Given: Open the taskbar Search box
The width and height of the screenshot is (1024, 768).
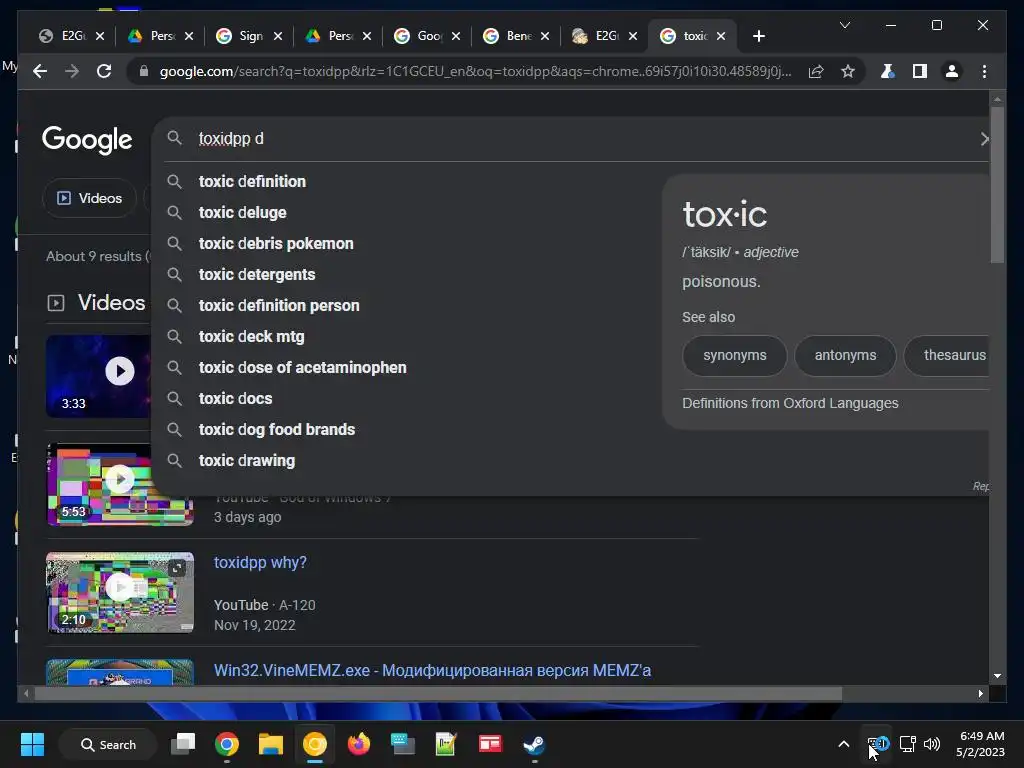Looking at the screenshot, I should (x=108, y=744).
